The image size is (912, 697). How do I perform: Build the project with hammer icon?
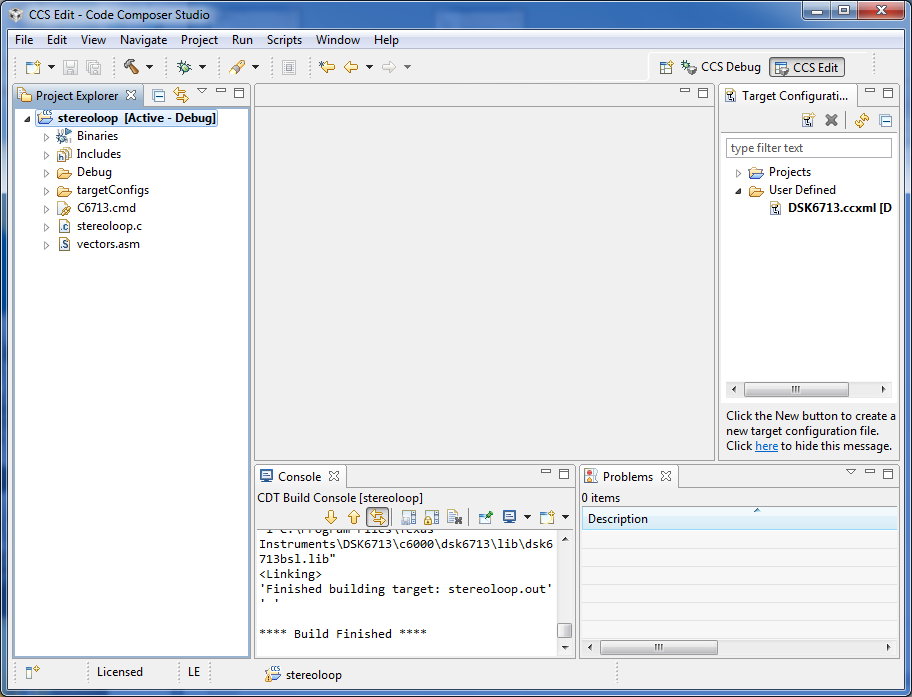[131, 67]
